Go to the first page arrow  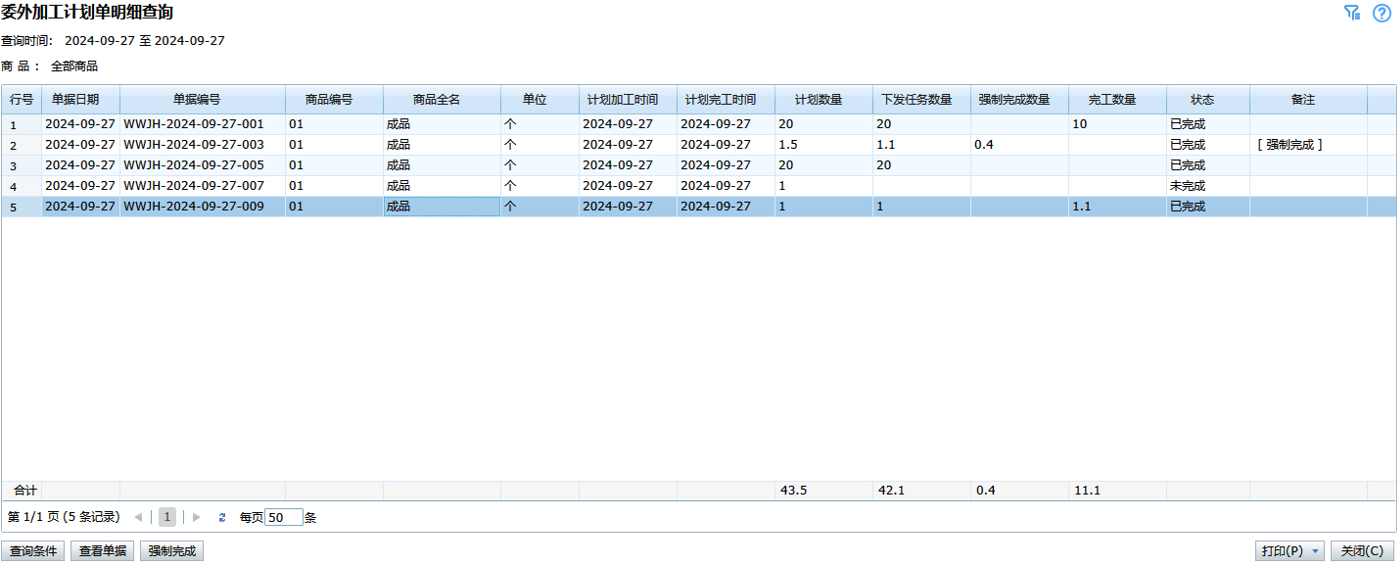click(138, 517)
